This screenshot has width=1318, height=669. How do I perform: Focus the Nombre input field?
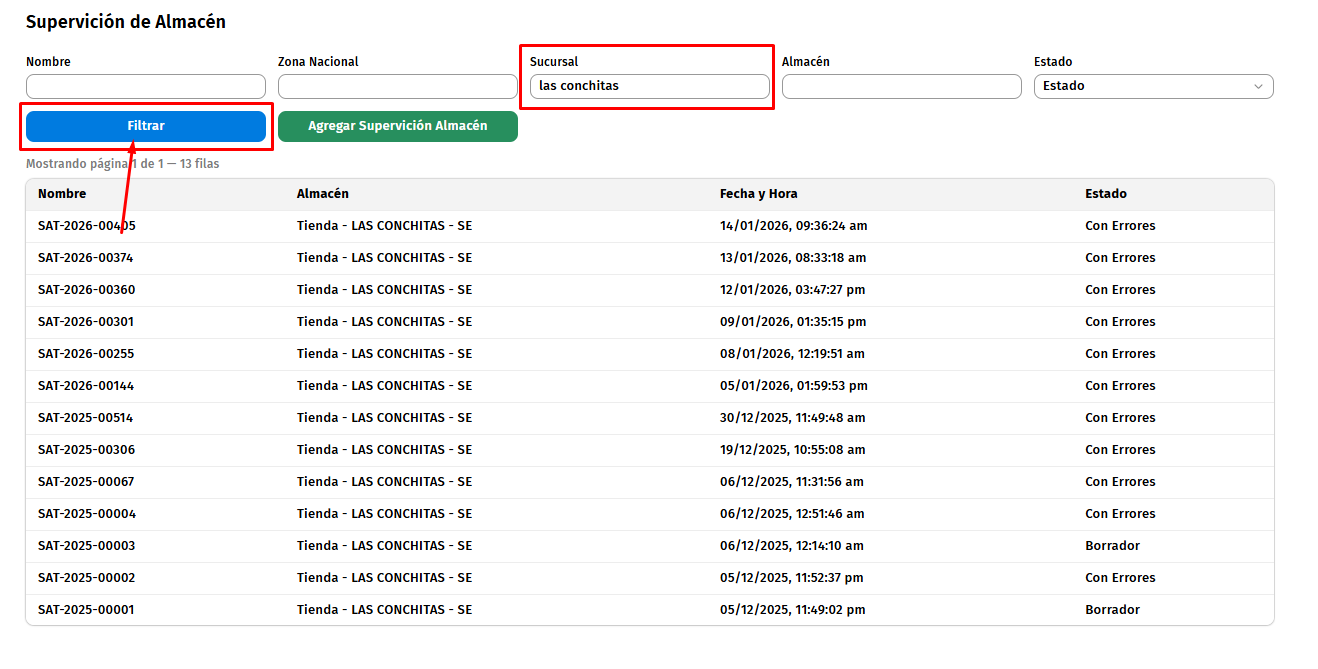pos(146,87)
